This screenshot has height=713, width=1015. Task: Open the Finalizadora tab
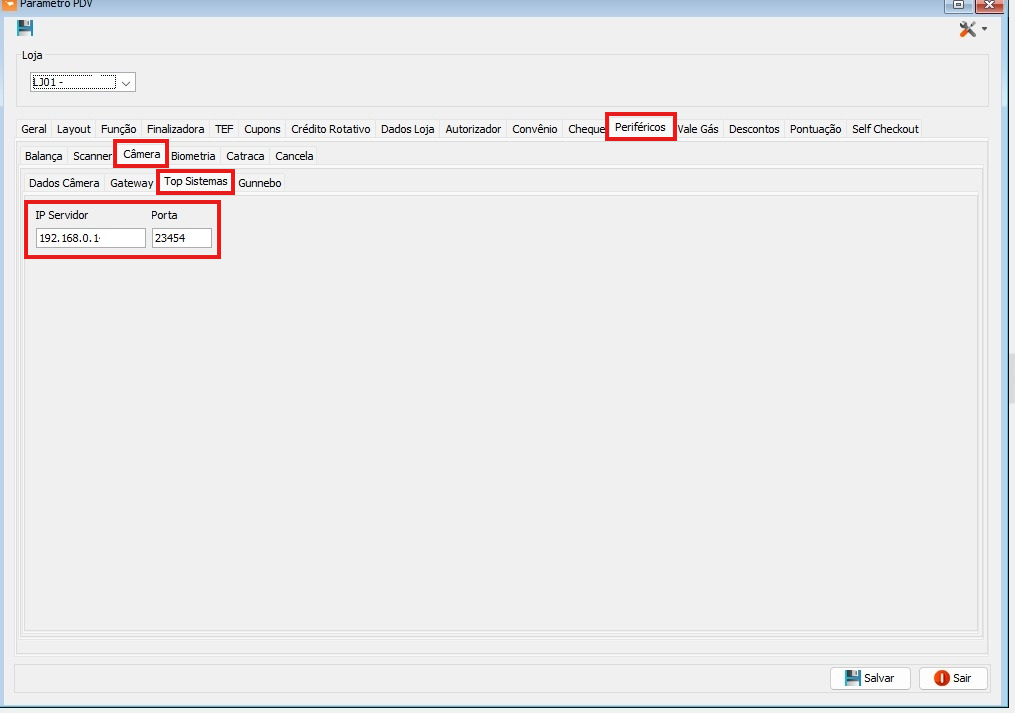175,129
